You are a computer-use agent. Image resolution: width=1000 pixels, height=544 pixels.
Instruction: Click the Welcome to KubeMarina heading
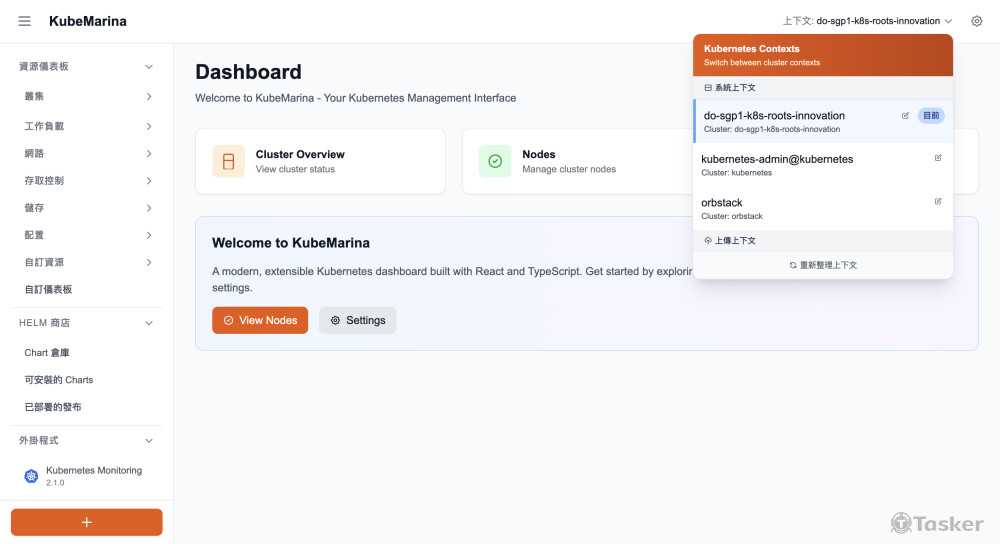click(291, 243)
